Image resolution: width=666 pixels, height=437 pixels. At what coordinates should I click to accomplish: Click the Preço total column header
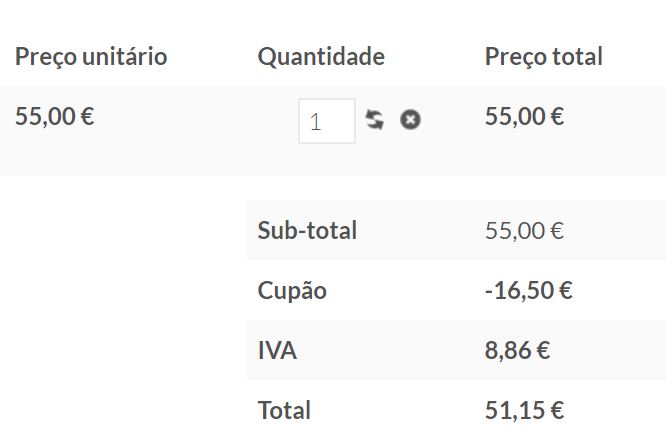544,56
